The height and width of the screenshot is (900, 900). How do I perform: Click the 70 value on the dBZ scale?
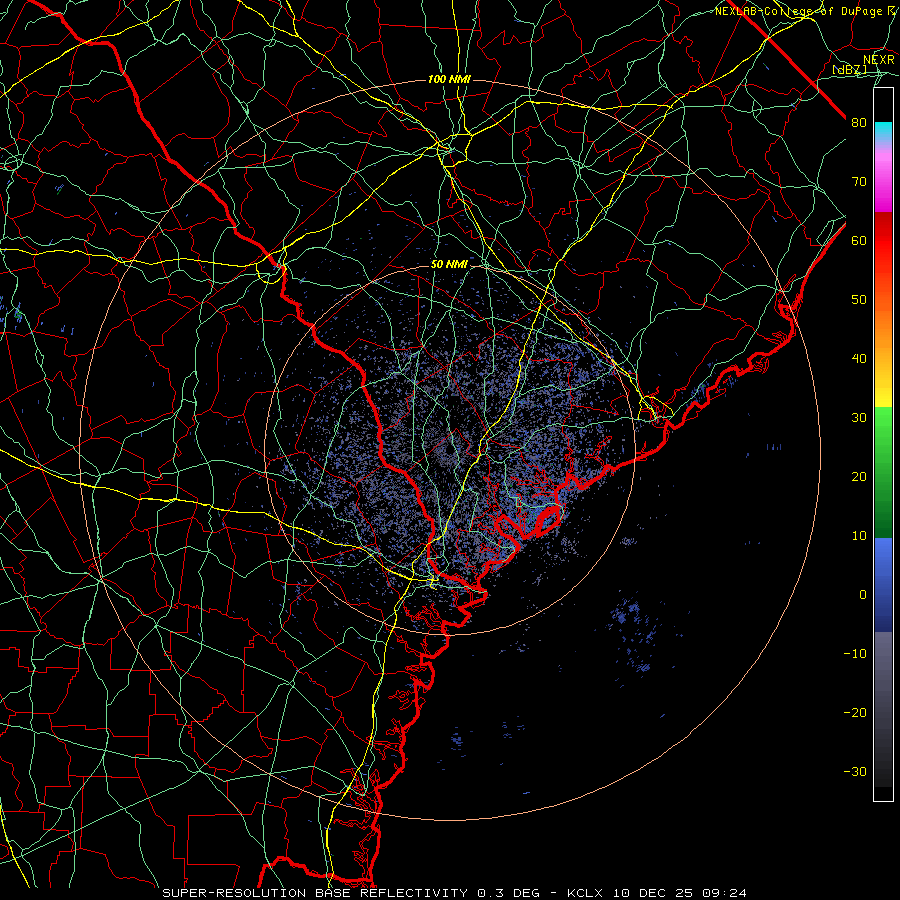click(x=859, y=182)
